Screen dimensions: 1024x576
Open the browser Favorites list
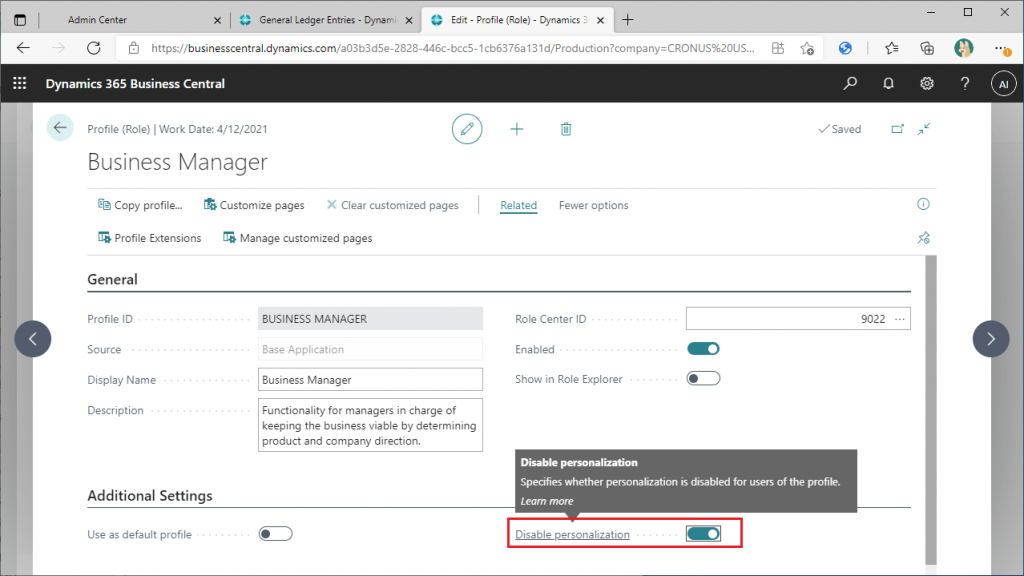click(891, 48)
